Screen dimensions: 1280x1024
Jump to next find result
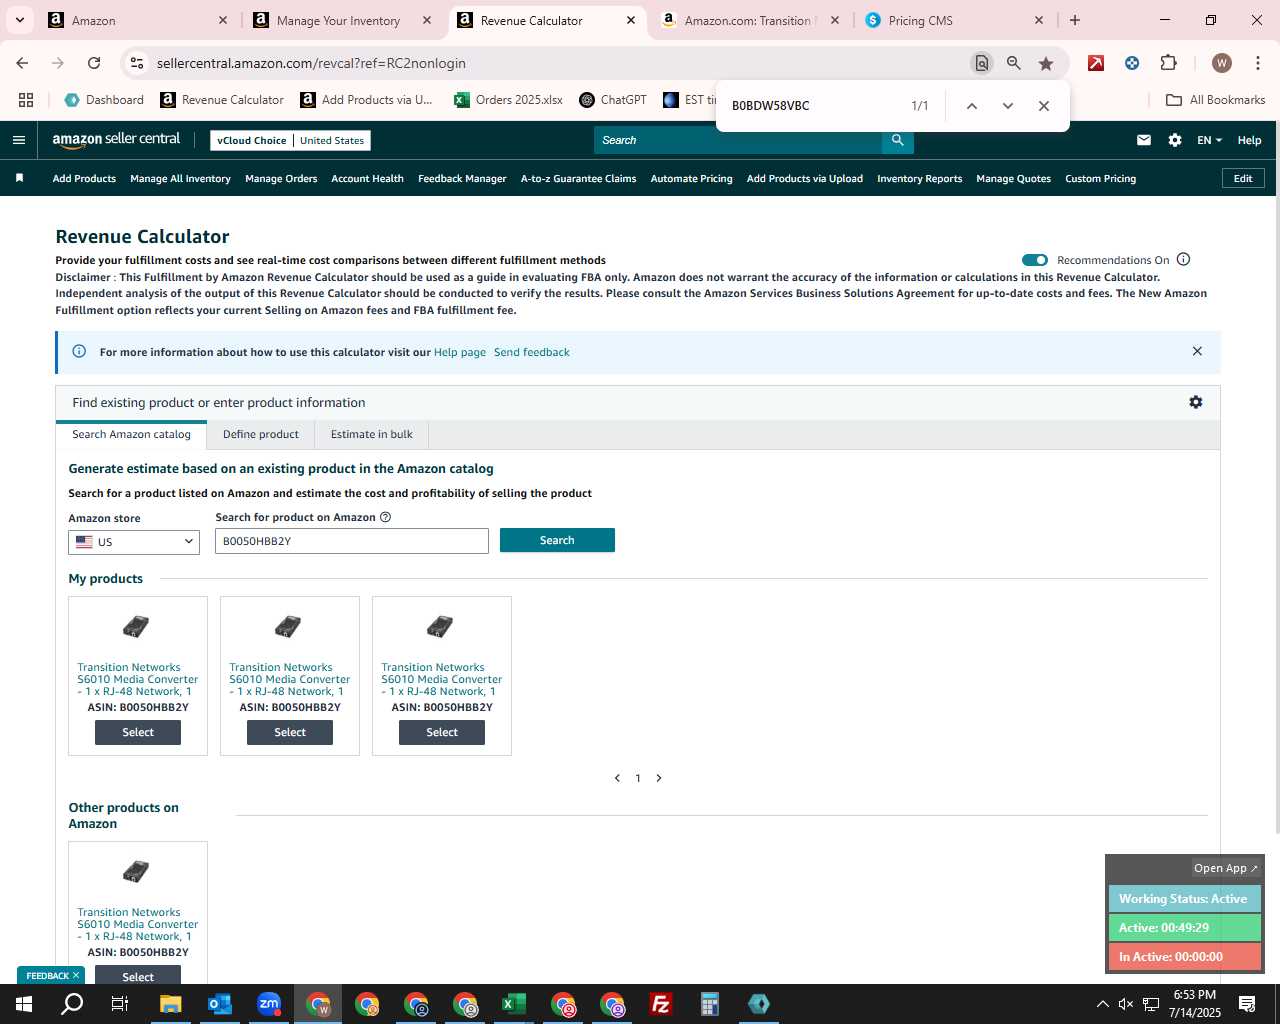(1008, 106)
